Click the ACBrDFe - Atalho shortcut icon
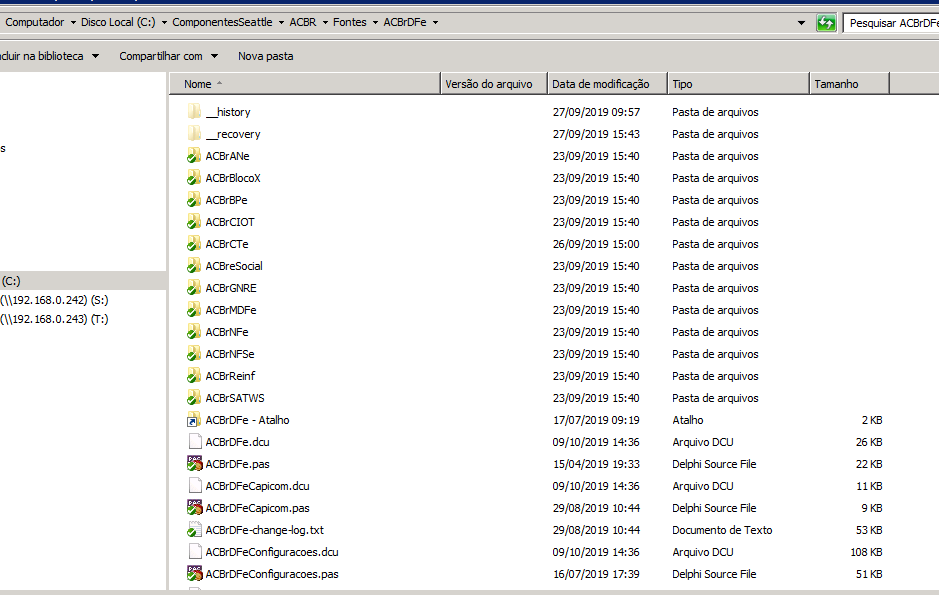Viewport: 939px width, 599px height. click(194, 420)
